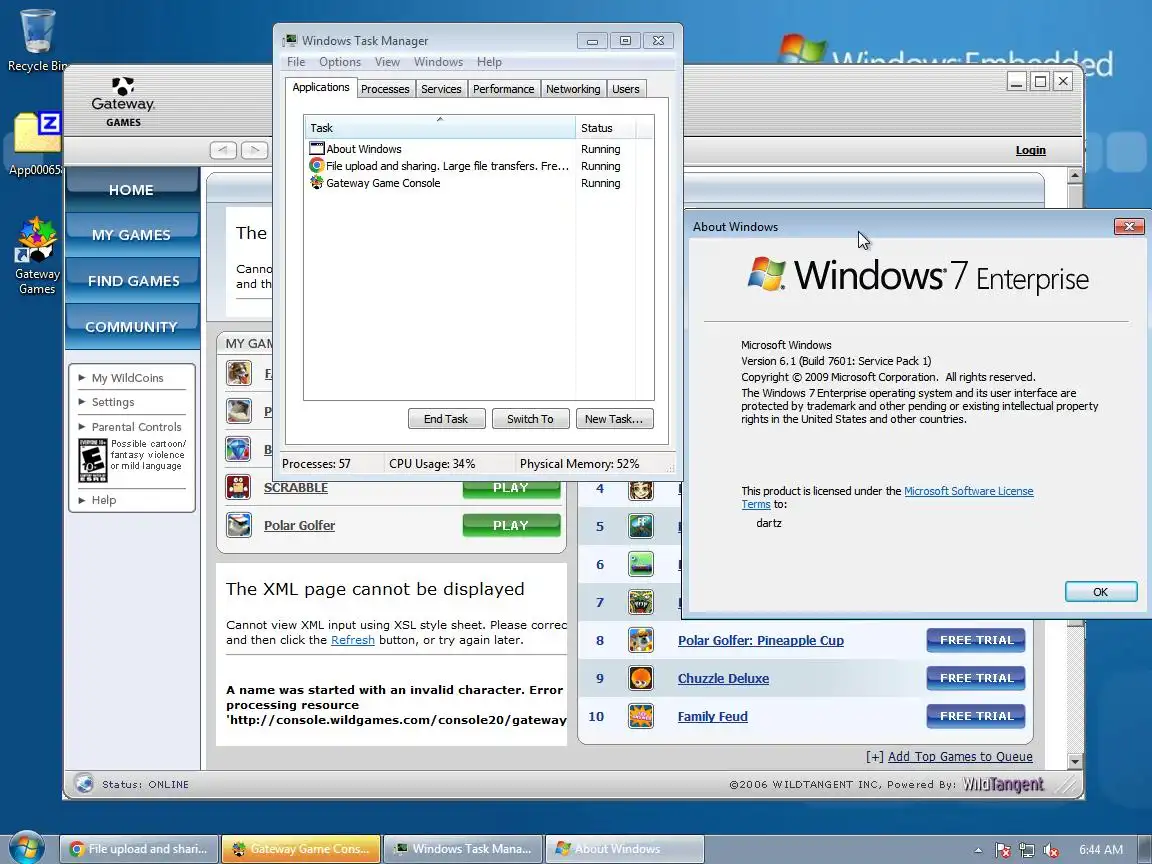The image size is (1152, 864).
Task: Open MY GAMES navigation button
Action: pos(132,235)
